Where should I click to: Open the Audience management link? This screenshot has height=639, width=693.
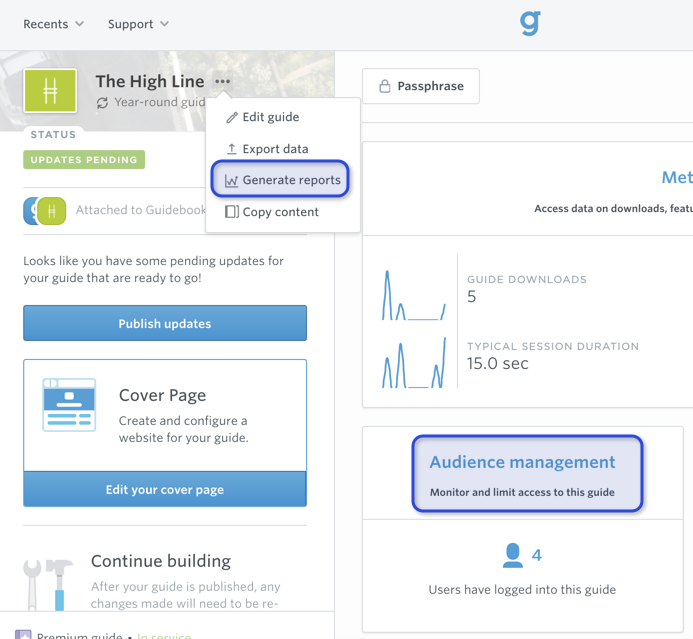click(x=522, y=462)
